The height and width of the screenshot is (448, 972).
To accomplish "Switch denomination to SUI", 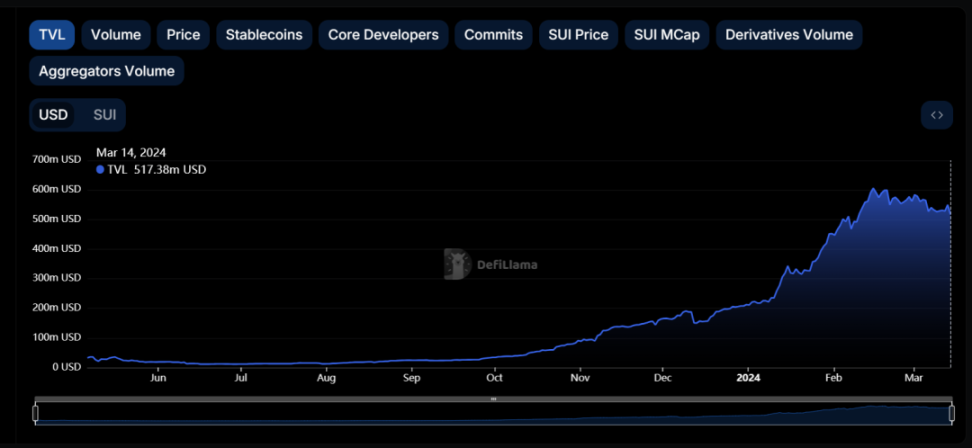I will tap(105, 115).
